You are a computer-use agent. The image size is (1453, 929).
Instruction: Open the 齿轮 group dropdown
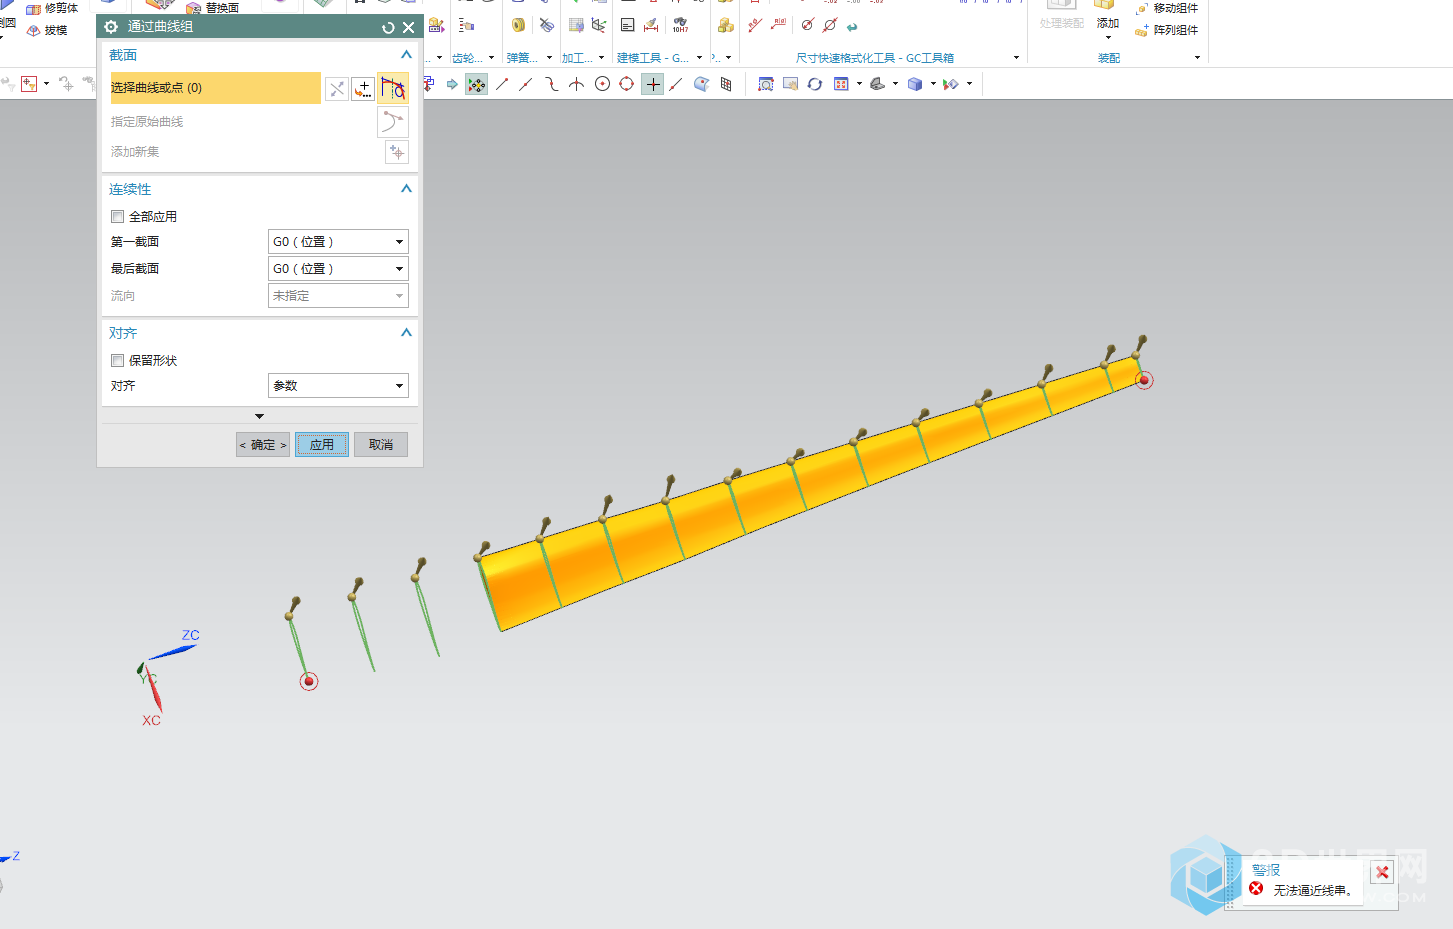tap(491, 58)
